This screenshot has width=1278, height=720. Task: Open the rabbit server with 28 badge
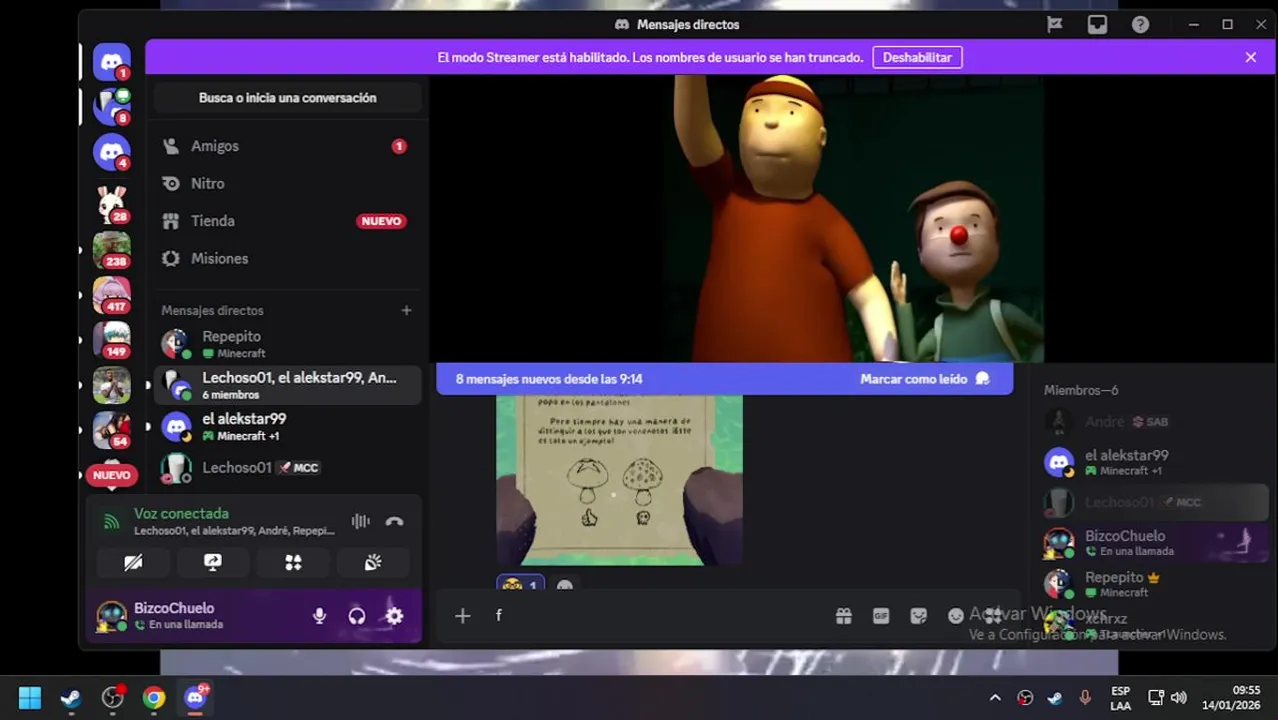click(111, 204)
